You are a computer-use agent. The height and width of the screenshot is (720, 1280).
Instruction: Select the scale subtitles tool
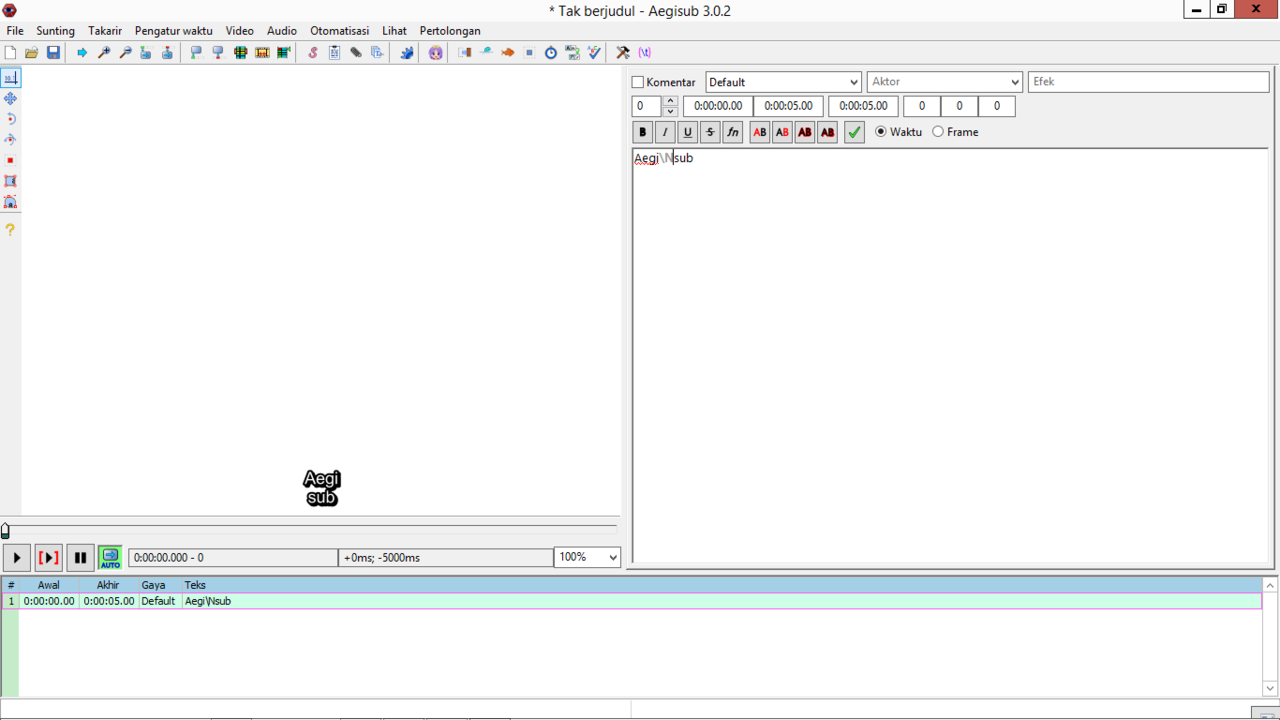[x=10, y=160]
